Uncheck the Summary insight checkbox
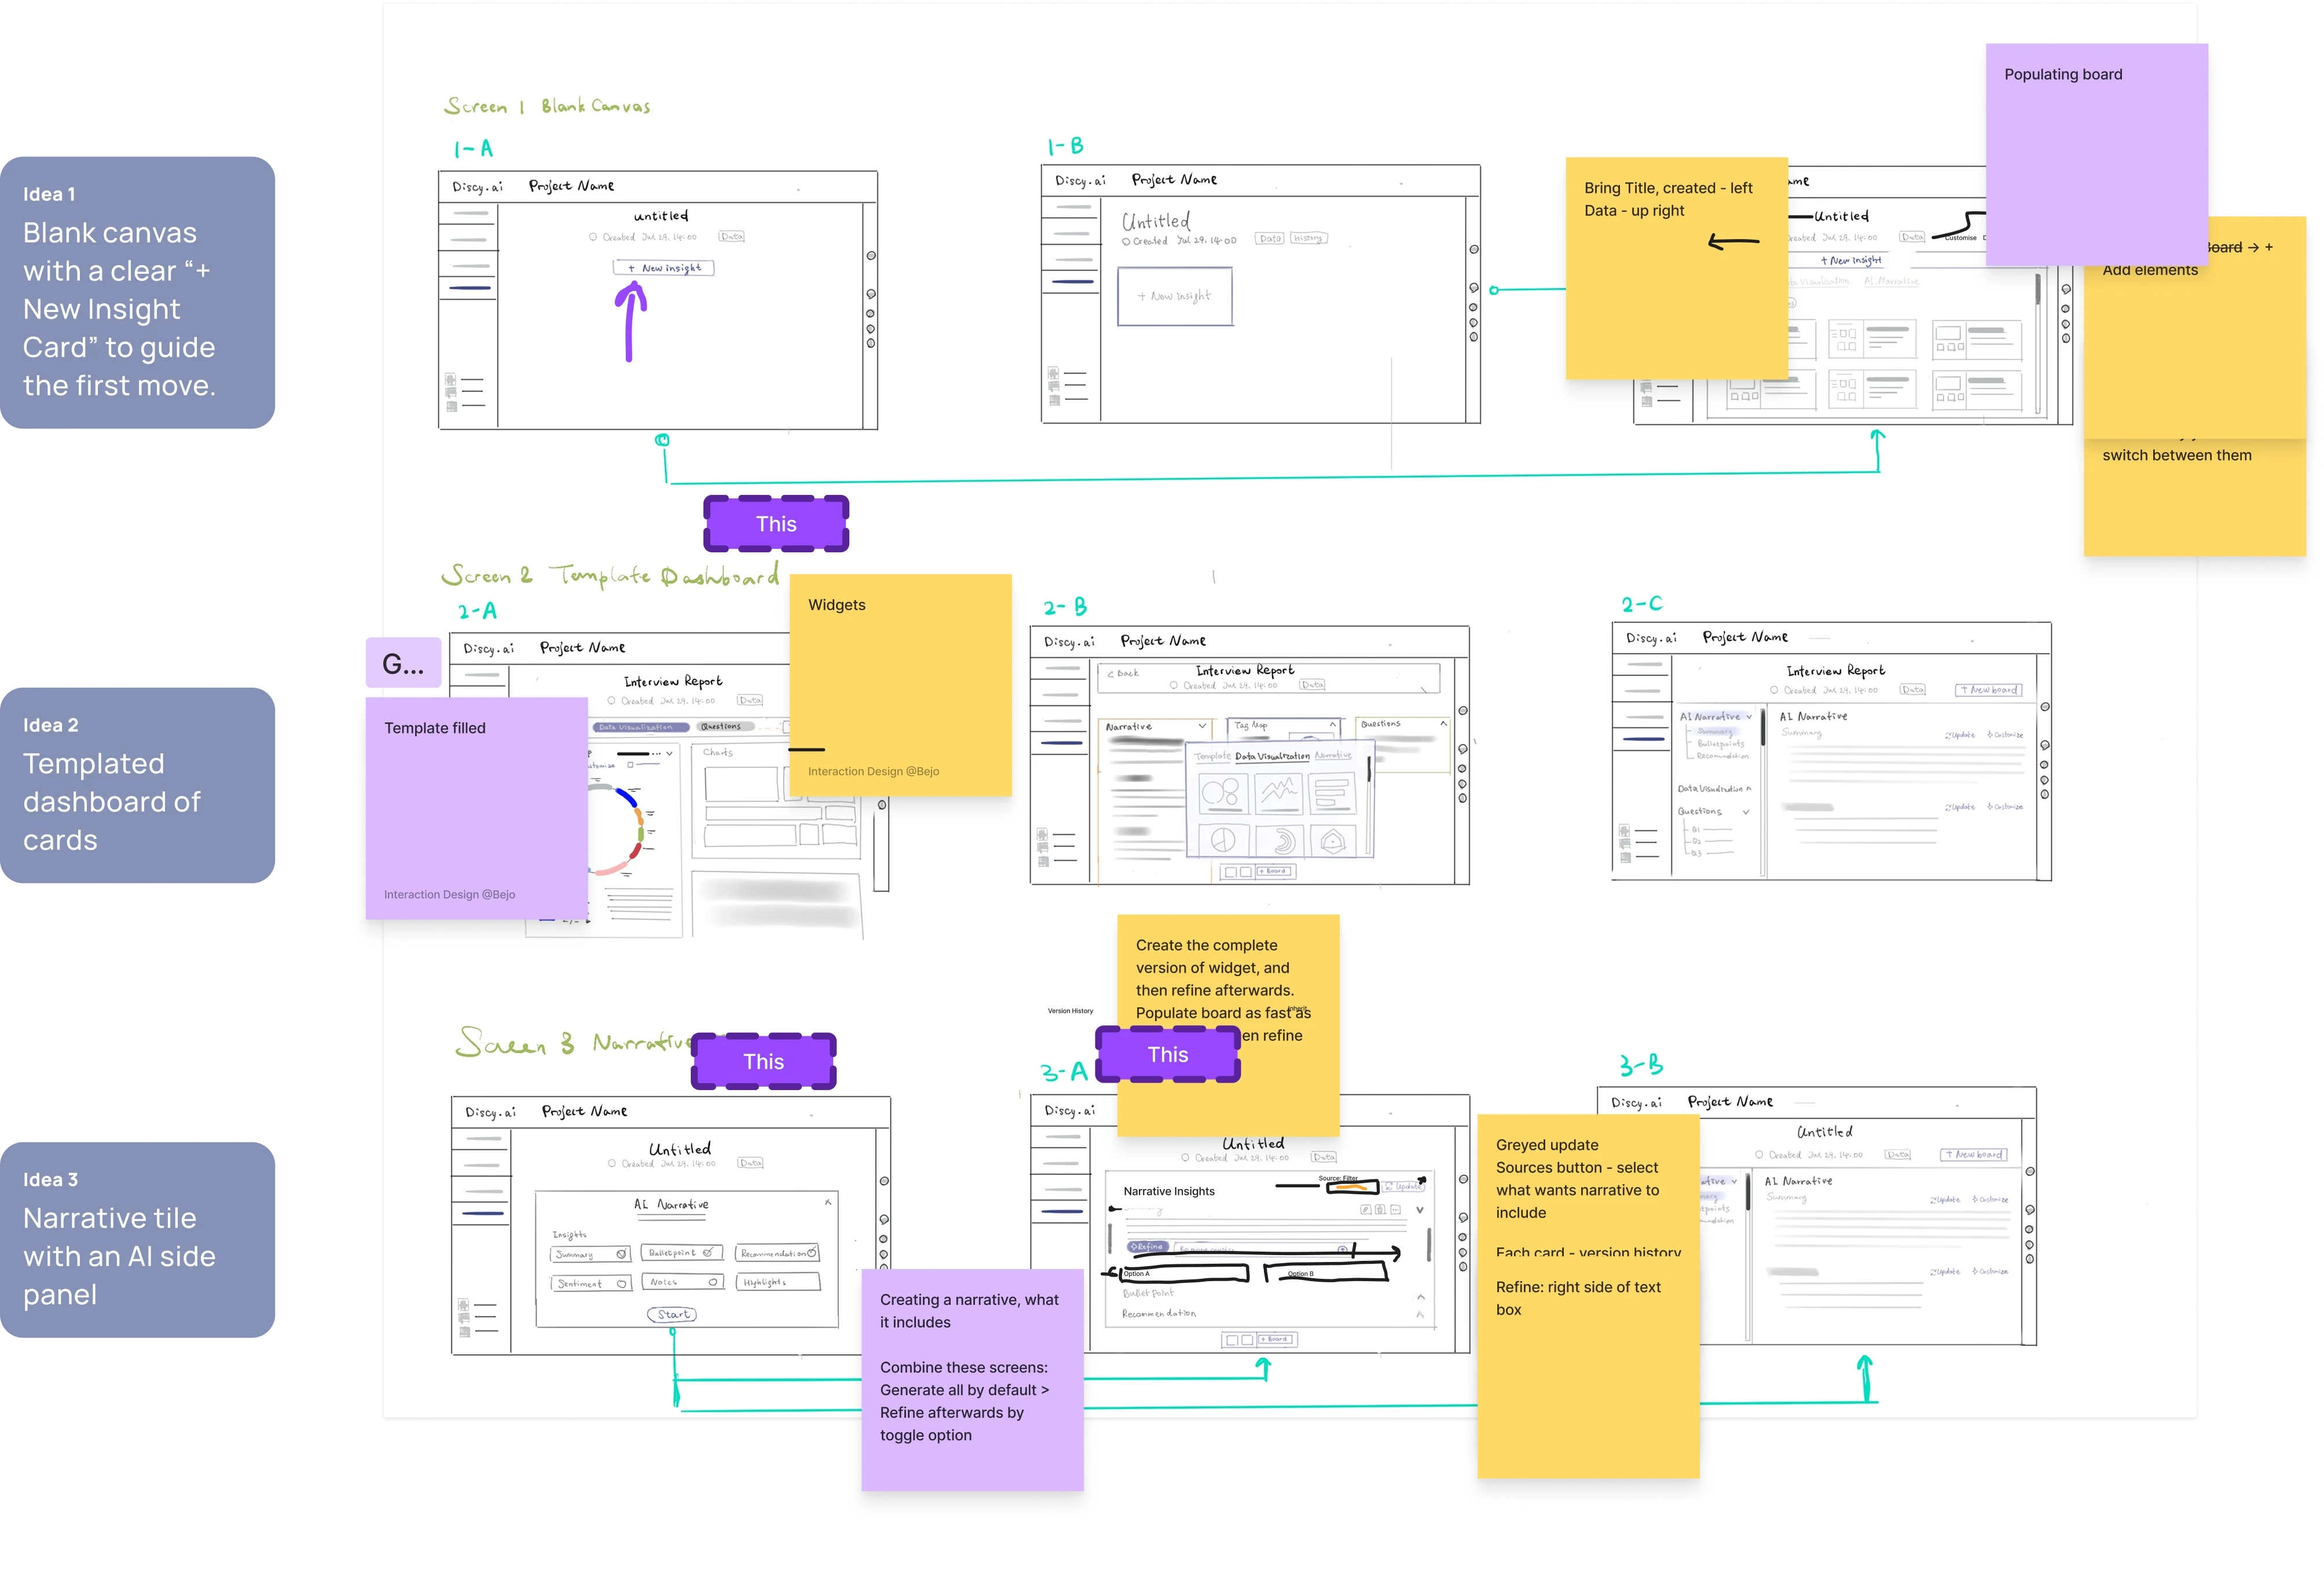The image size is (2324, 1570). (621, 1254)
